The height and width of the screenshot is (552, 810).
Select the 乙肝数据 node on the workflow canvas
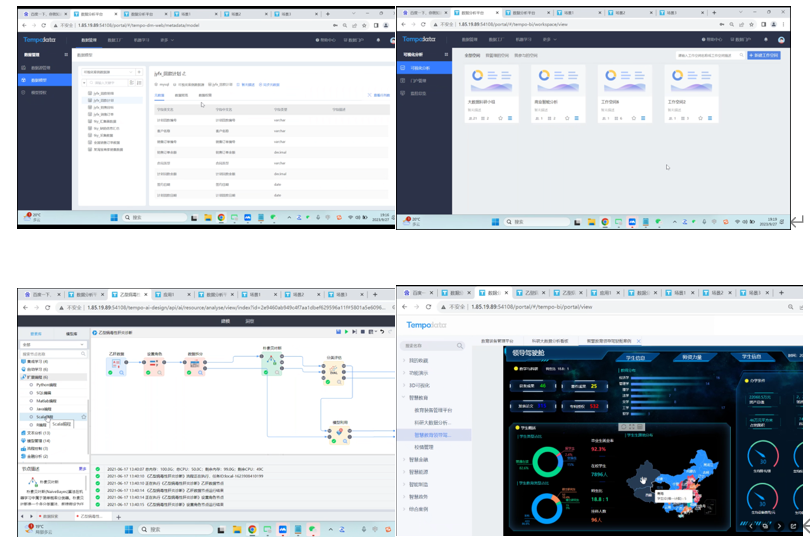click(x=116, y=367)
